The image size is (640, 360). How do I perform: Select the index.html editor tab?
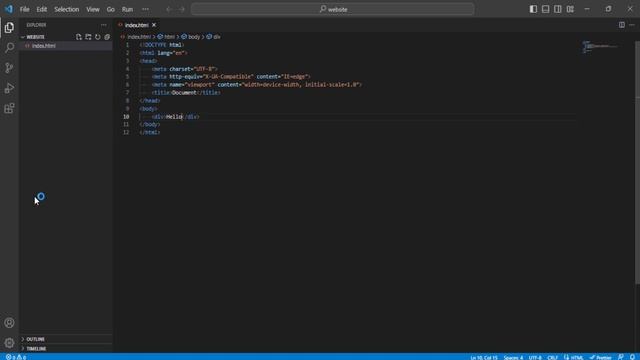[x=136, y=25]
